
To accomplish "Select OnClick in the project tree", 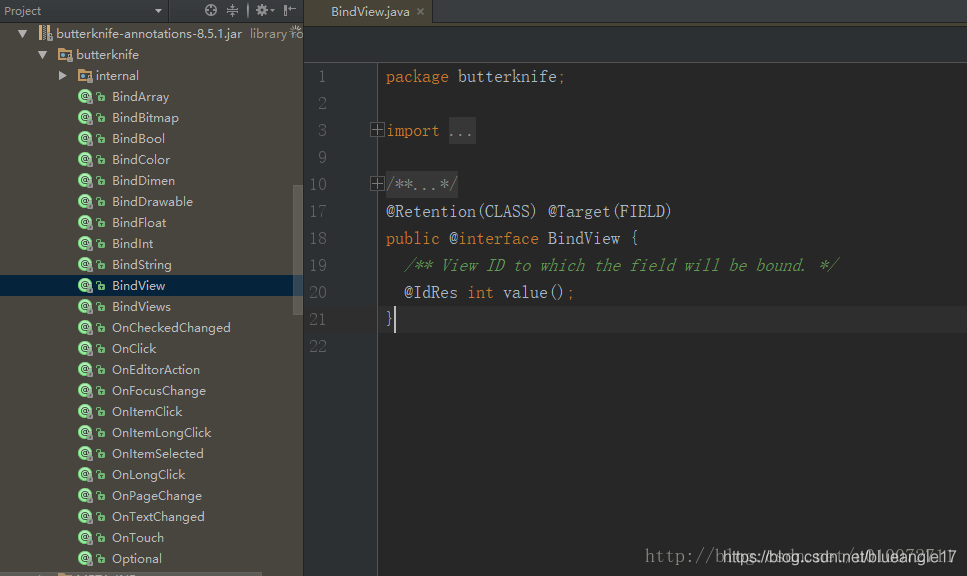I will pos(134,348).
